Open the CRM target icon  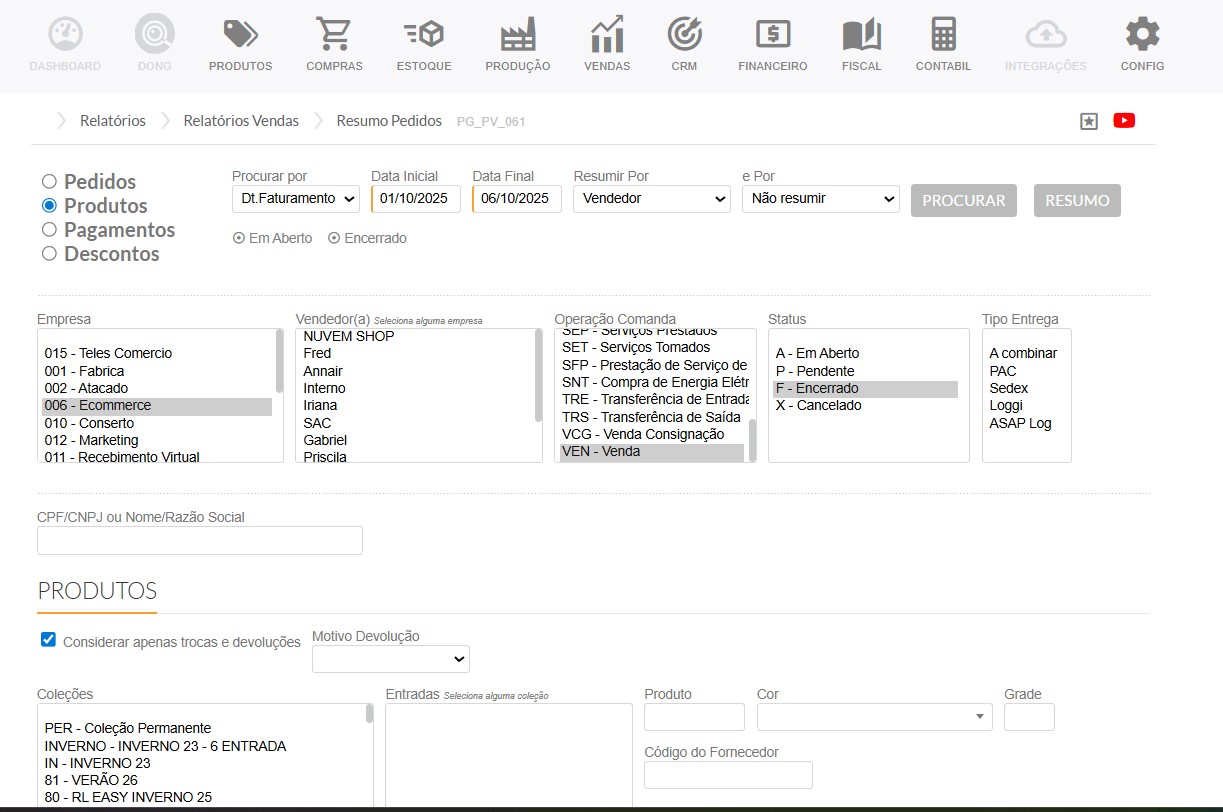684,35
